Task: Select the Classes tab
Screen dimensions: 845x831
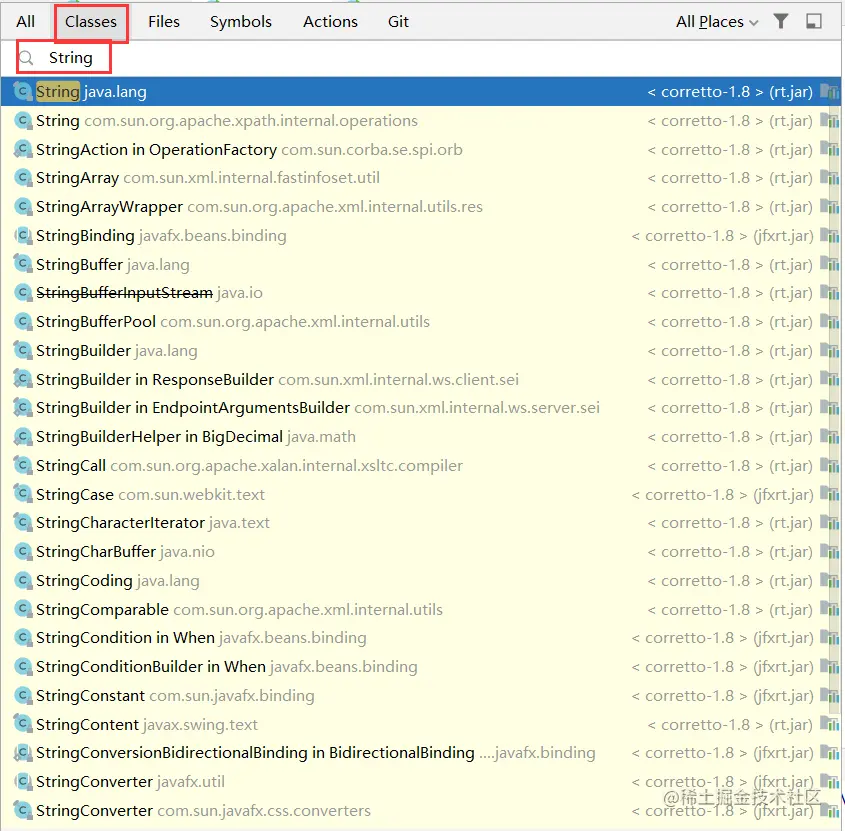Action: coord(91,22)
